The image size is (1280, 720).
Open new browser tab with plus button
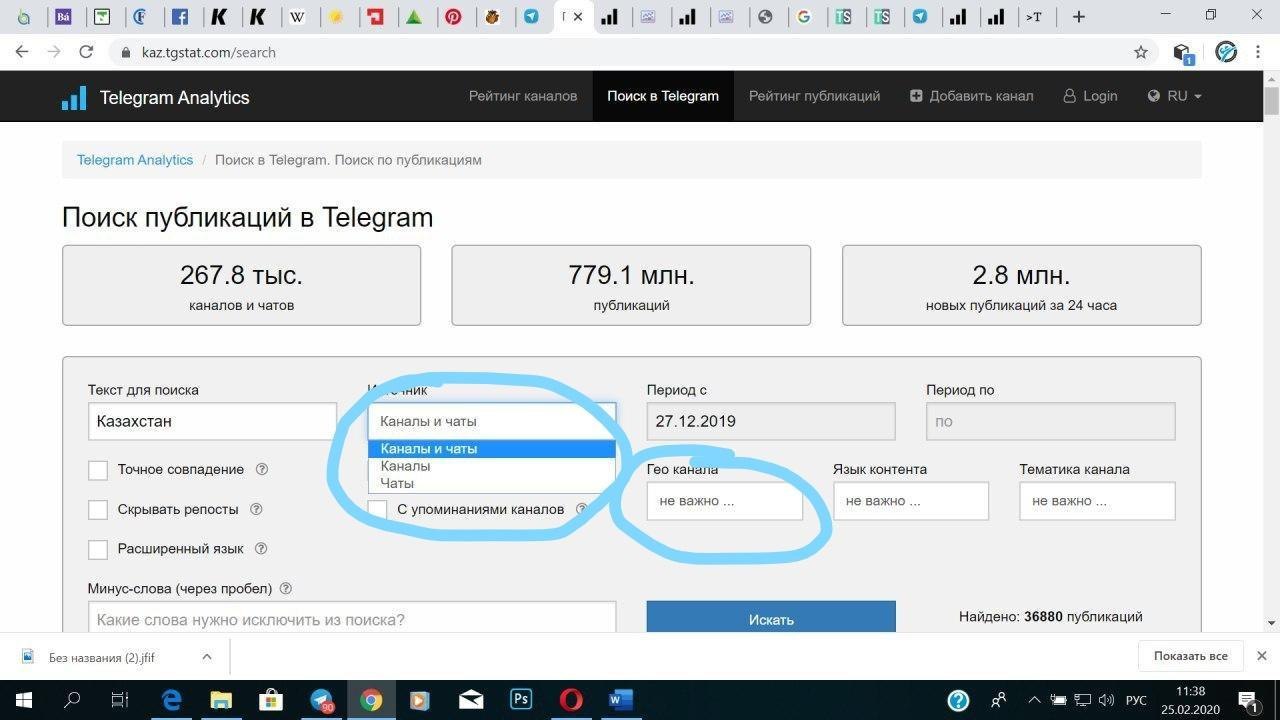tap(1078, 17)
